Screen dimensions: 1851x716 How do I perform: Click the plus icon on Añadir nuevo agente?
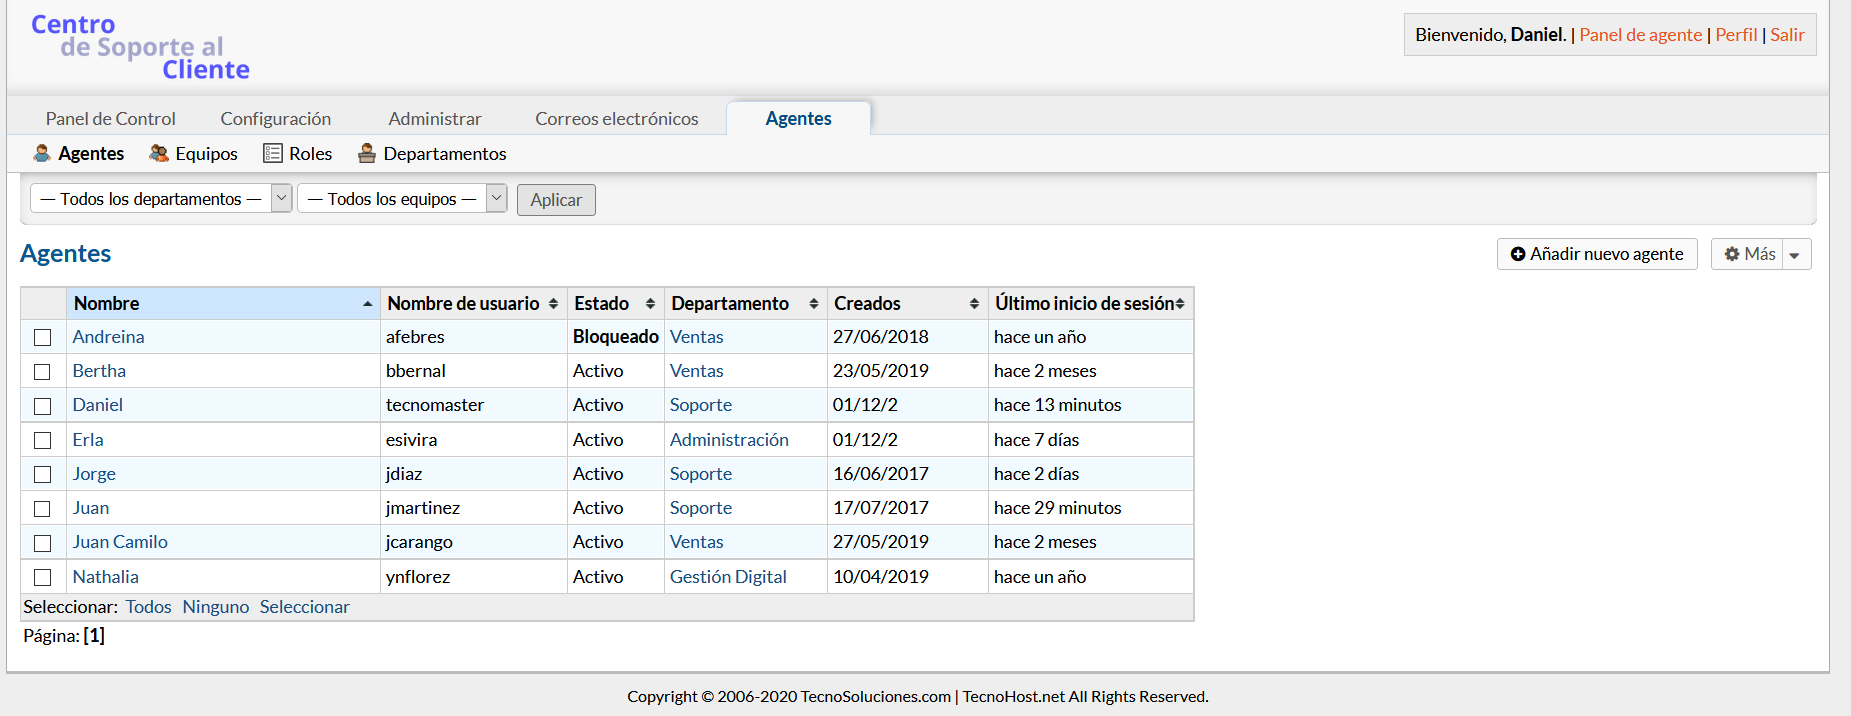coord(1517,254)
